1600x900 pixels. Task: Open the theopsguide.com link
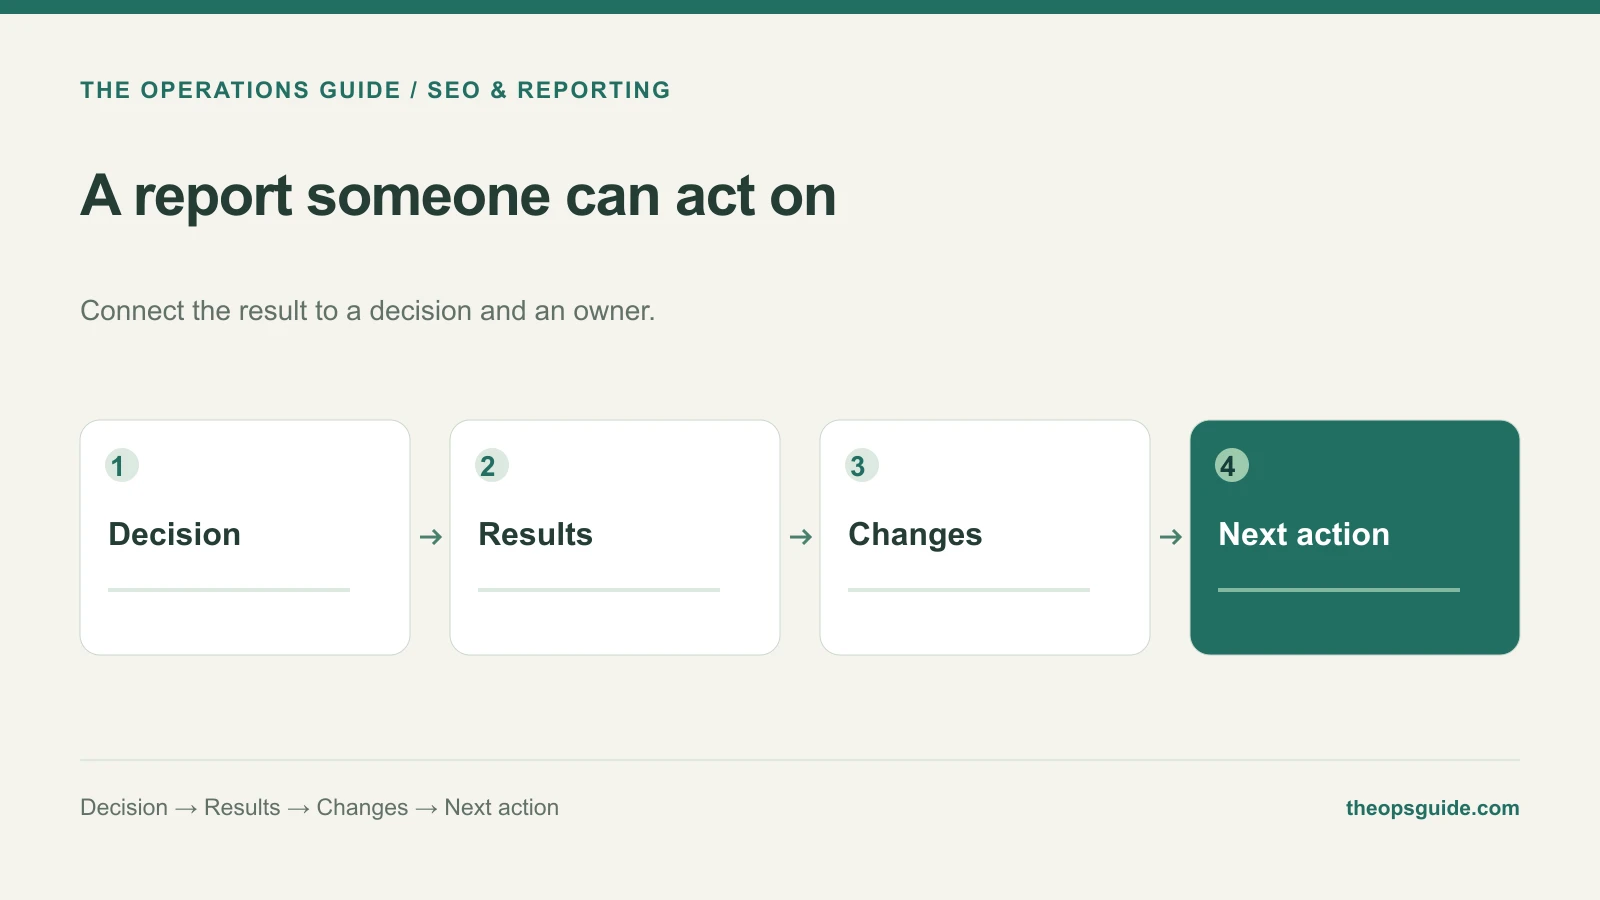click(x=1432, y=808)
